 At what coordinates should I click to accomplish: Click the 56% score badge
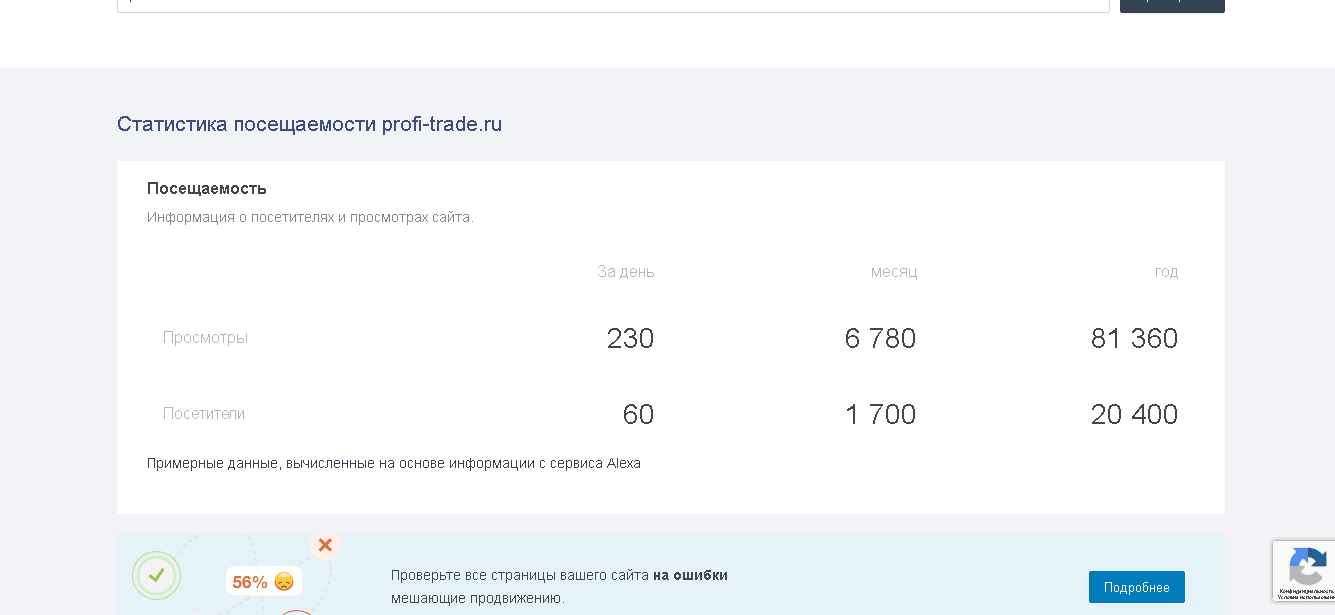251,582
